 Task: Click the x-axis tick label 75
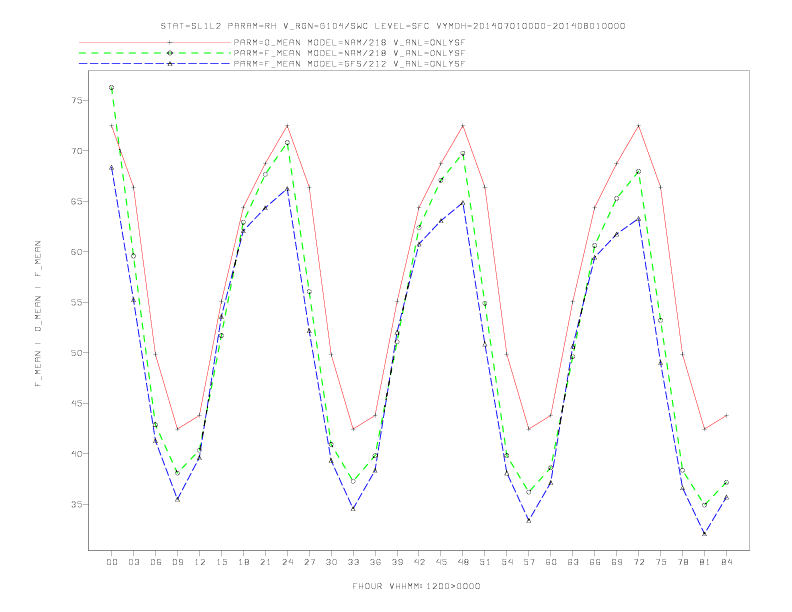point(661,562)
